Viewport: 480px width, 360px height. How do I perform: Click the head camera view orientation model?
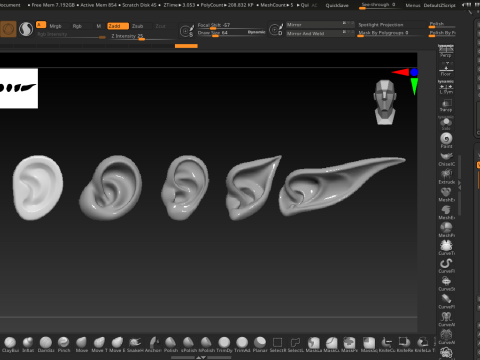click(x=385, y=102)
